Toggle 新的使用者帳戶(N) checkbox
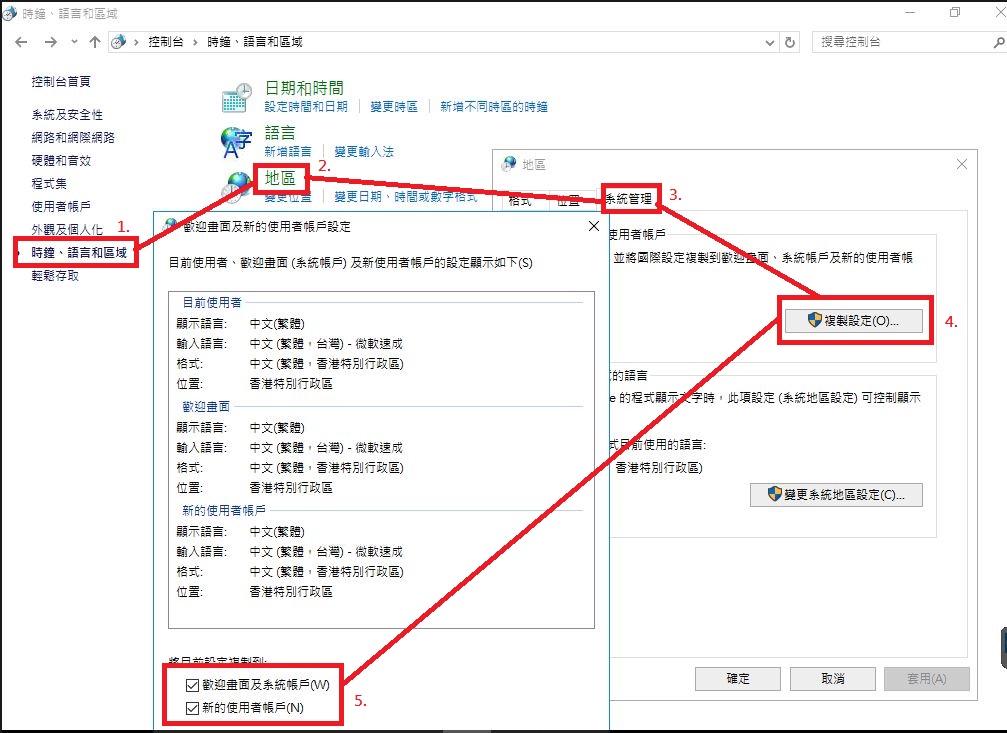Viewport: 1007px width, 733px height. click(x=192, y=708)
